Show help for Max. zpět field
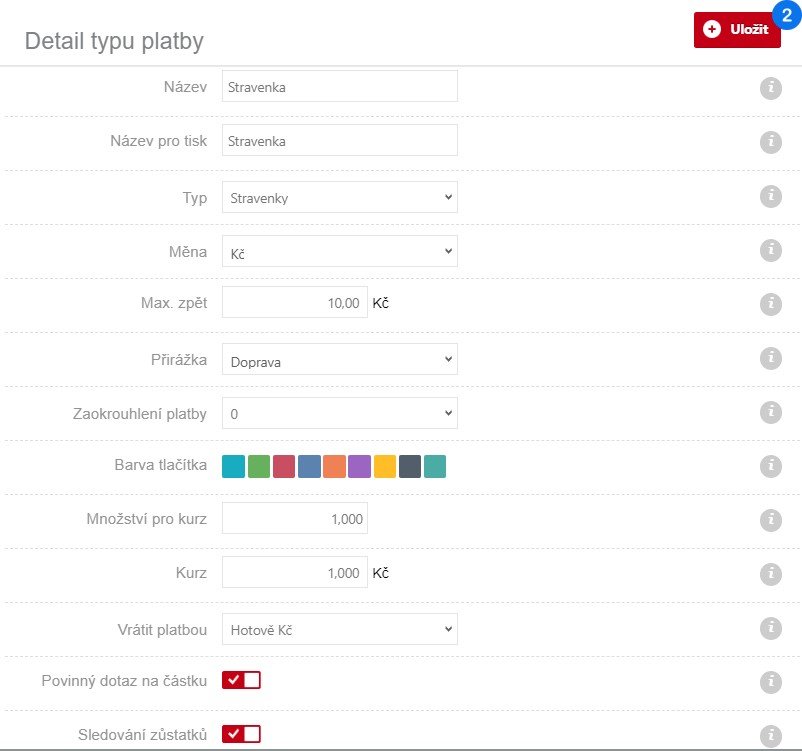Viewport: 802px width, 751px height. click(x=770, y=304)
